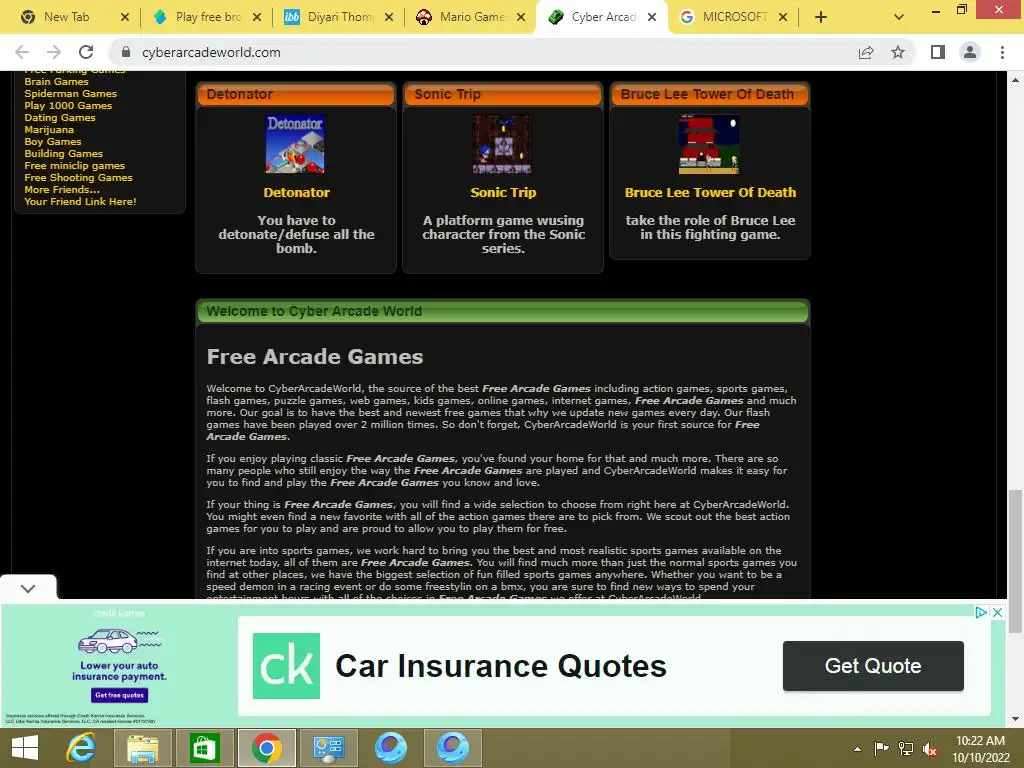The width and height of the screenshot is (1024, 768).
Task: Open the Chrome three-dot menu
Action: coord(1002,52)
